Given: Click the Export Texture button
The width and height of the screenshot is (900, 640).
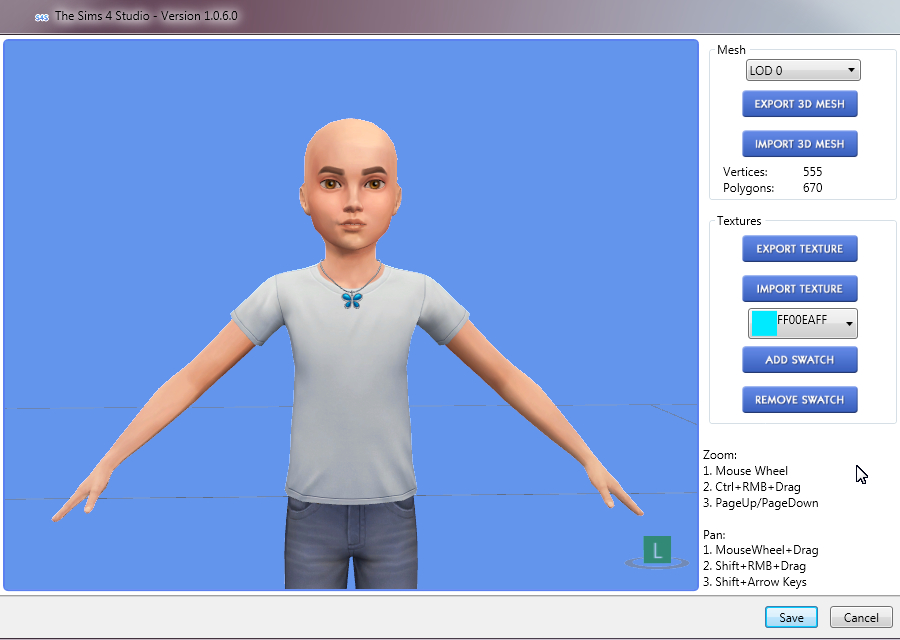Looking at the screenshot, I should (x=800, y=249).
